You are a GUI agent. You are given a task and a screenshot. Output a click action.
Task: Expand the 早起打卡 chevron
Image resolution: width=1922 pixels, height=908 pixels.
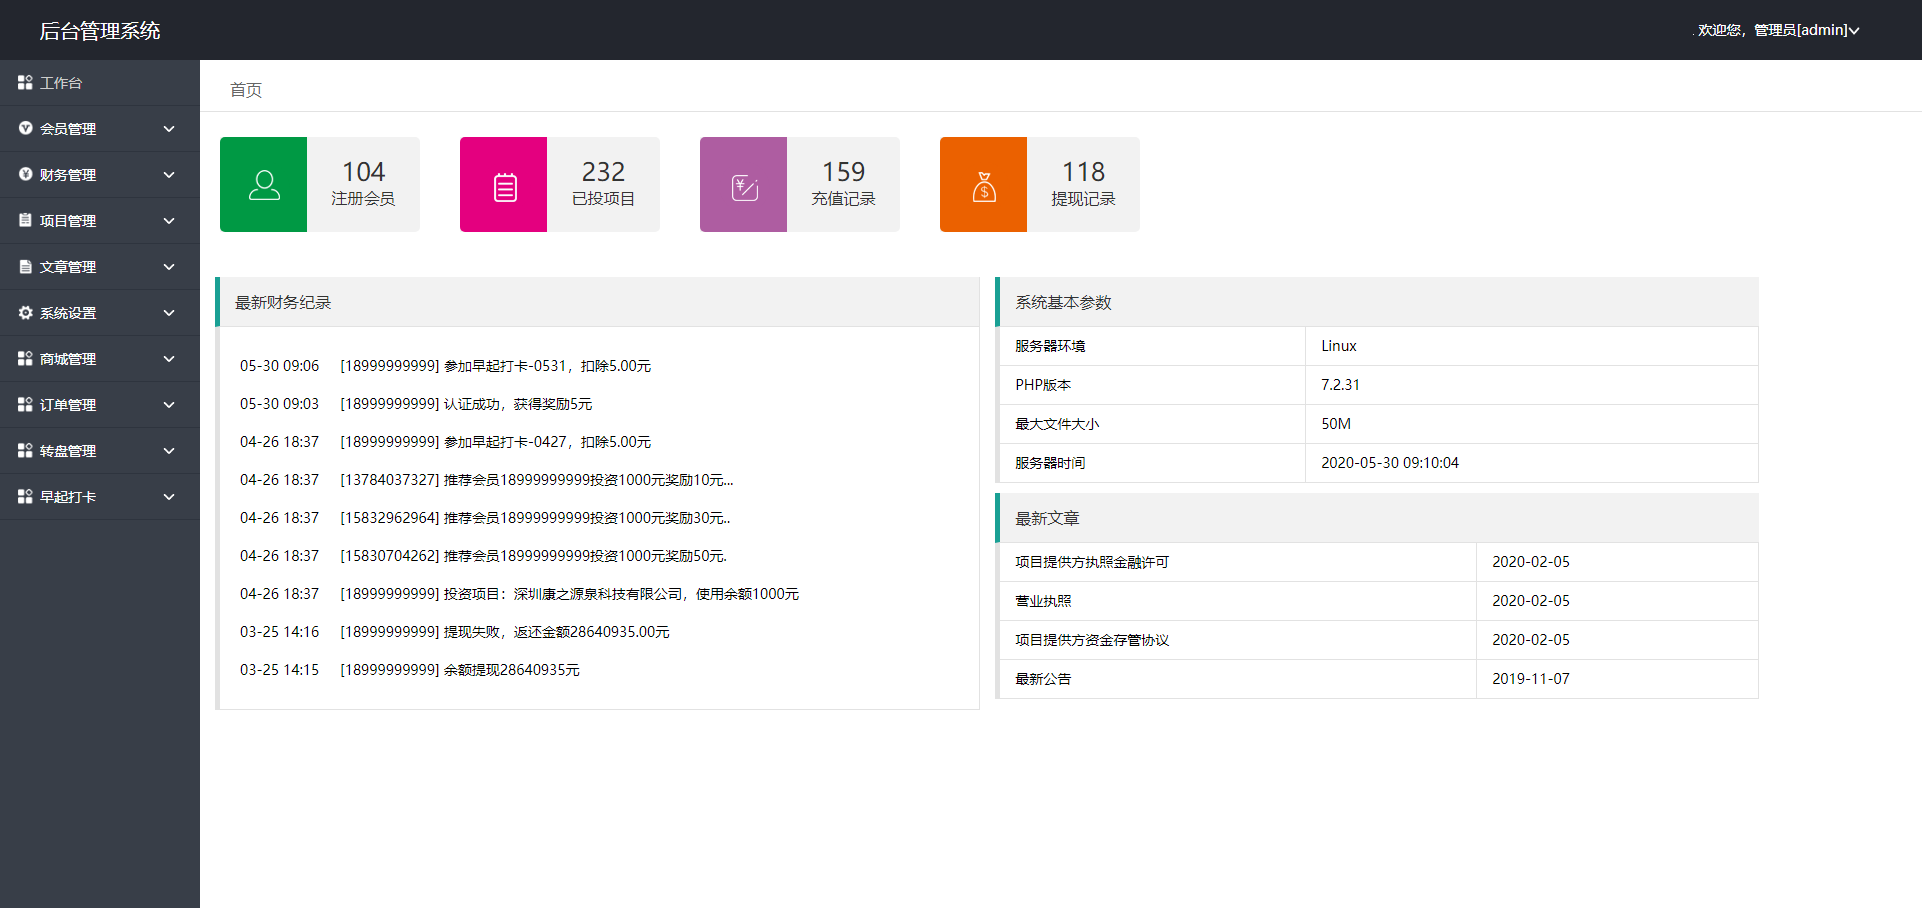(169, 497)
